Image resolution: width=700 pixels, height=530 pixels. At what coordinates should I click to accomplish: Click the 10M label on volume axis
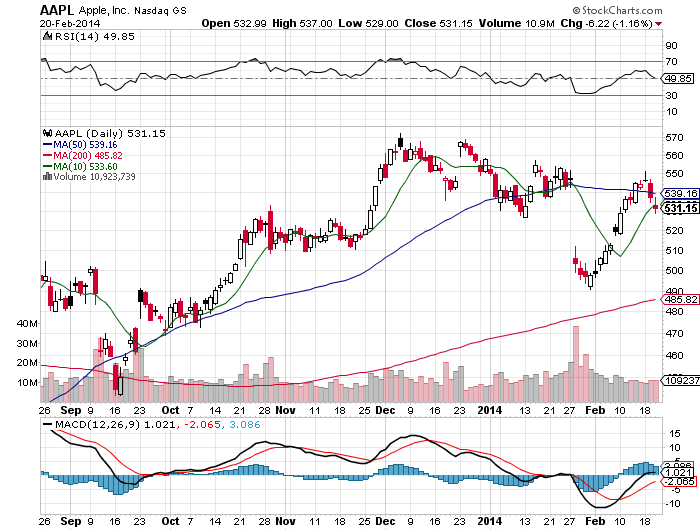[x=27, y=383]
